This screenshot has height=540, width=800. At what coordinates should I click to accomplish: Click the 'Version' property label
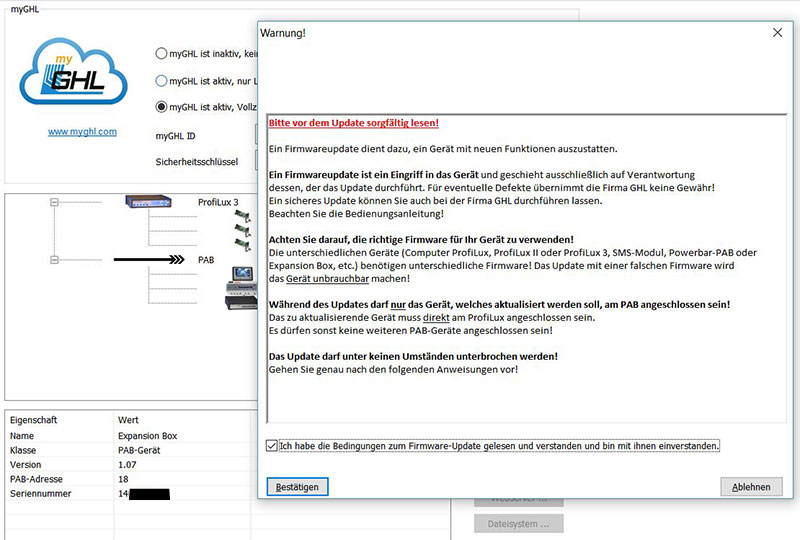[x=26, y=464]
